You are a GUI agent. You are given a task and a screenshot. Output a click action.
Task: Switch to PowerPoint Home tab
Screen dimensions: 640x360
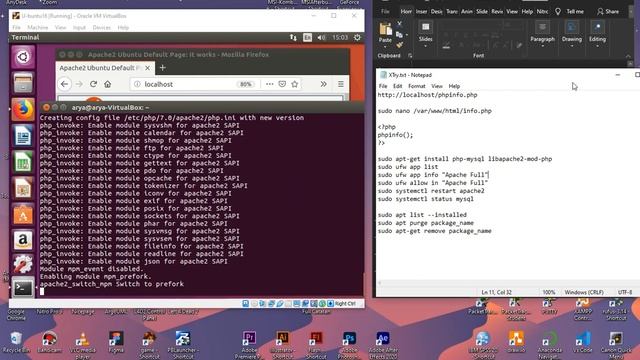pos(406,11)
